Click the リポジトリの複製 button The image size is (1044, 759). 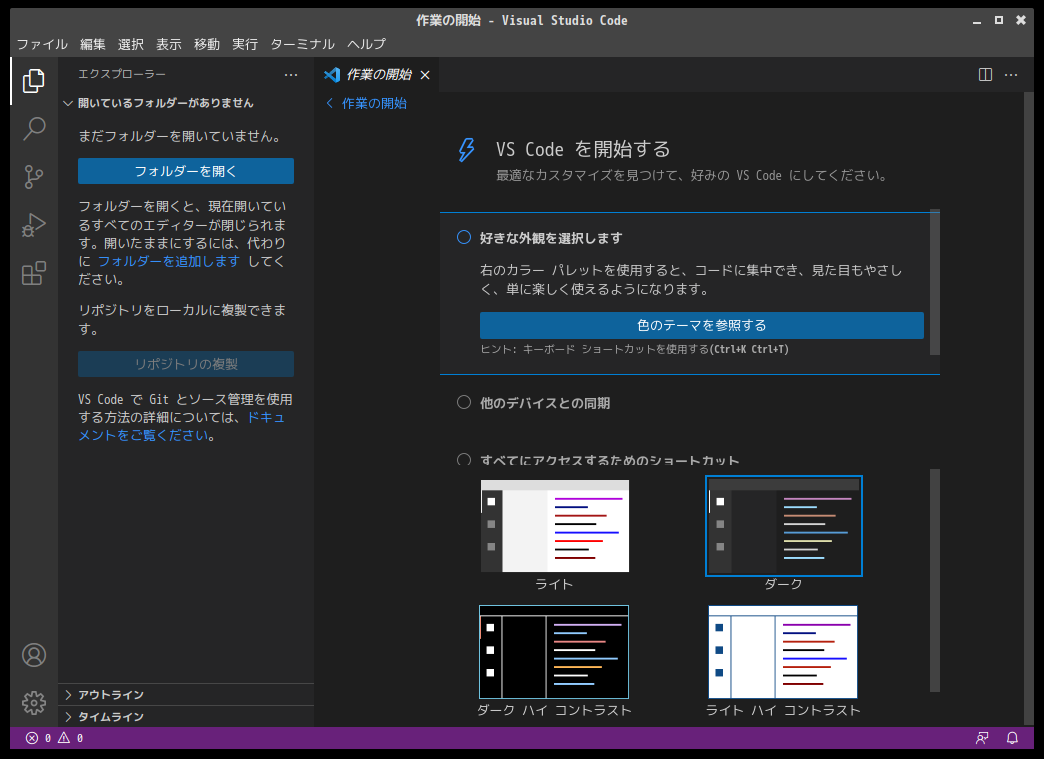click(186, 364)
